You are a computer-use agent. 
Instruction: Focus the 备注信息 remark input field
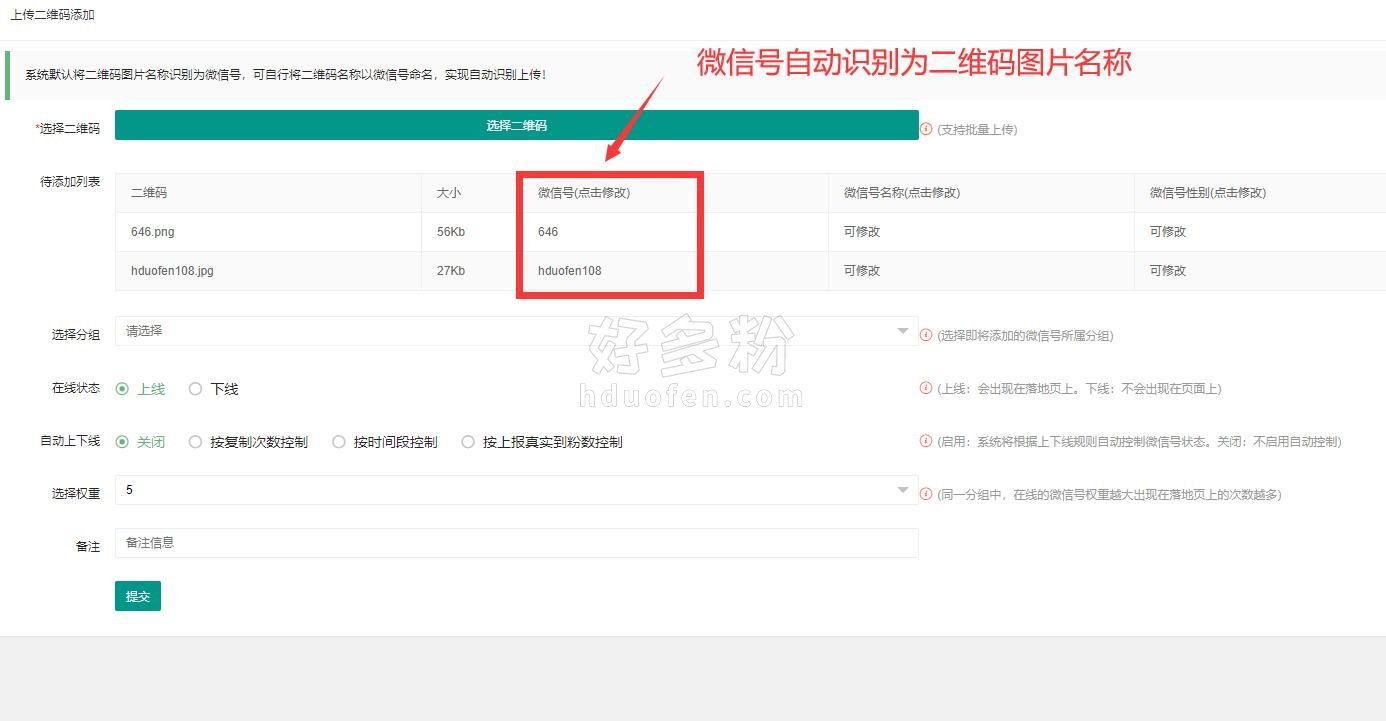516,543
